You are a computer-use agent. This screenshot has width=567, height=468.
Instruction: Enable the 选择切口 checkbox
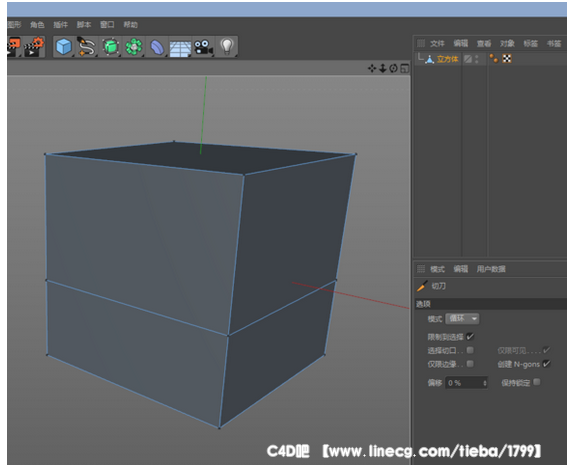(470, 350)
